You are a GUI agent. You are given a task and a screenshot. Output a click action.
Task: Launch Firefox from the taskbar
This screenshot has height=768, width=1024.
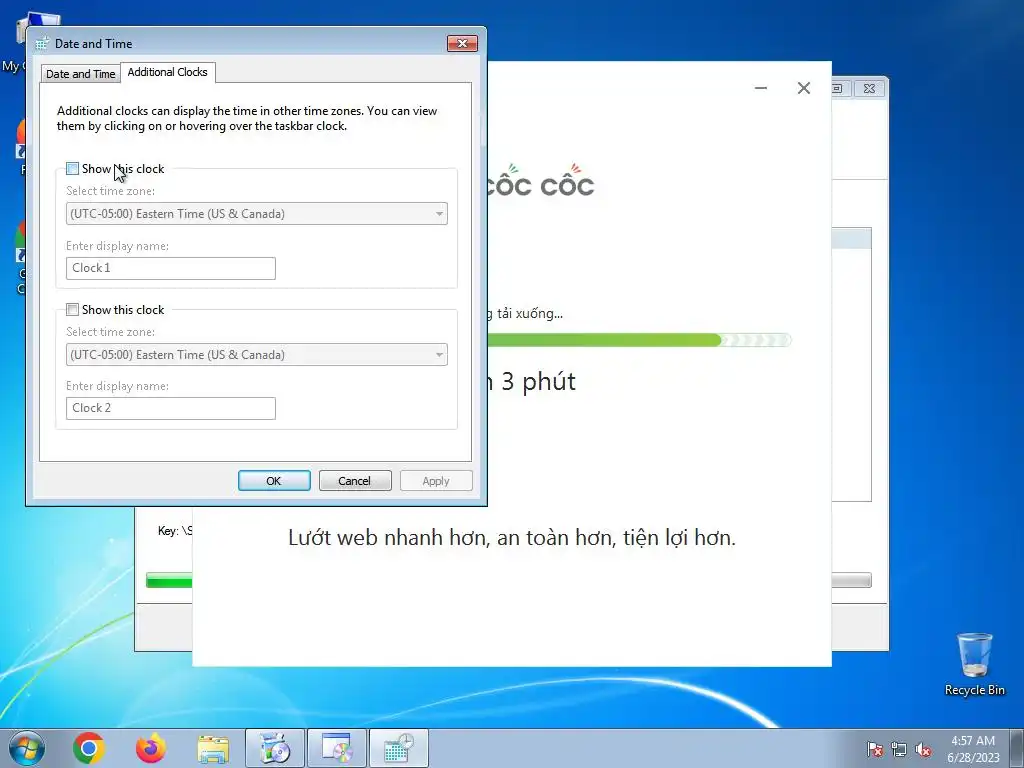point(151,748)
